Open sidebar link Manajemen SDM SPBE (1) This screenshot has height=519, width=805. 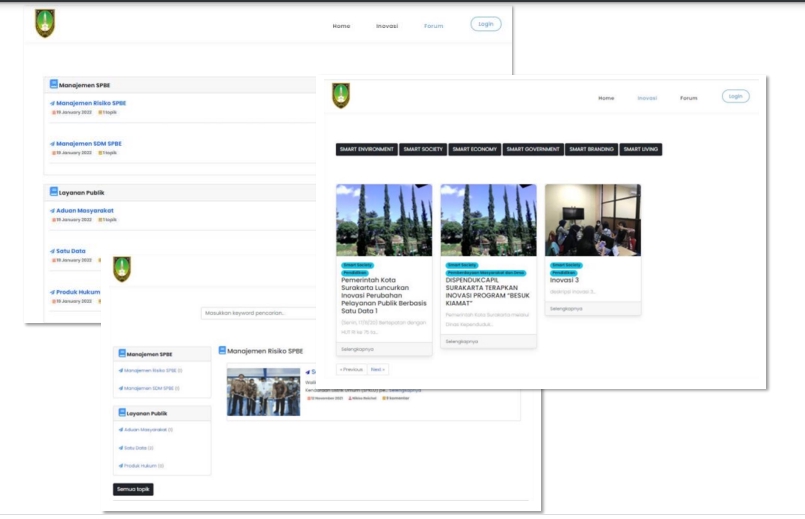tap(151, 389)
